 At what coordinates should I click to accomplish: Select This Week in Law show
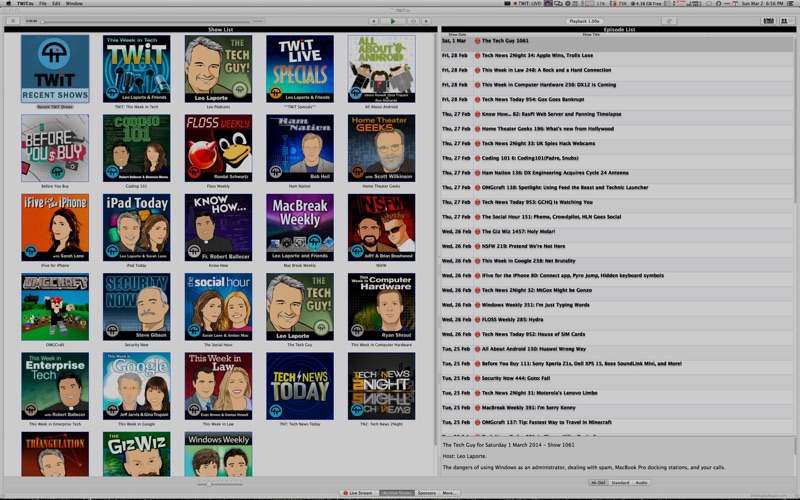point(218,386)
